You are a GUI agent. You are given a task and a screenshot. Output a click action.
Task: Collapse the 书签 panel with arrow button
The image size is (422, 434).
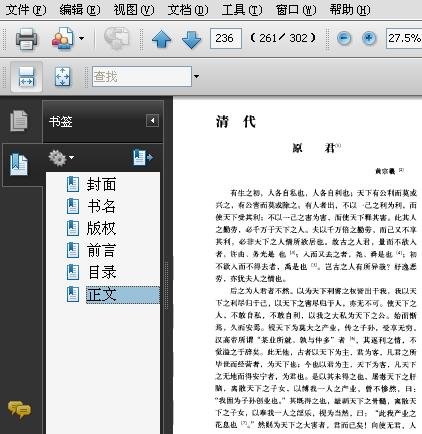click(152, 120)
